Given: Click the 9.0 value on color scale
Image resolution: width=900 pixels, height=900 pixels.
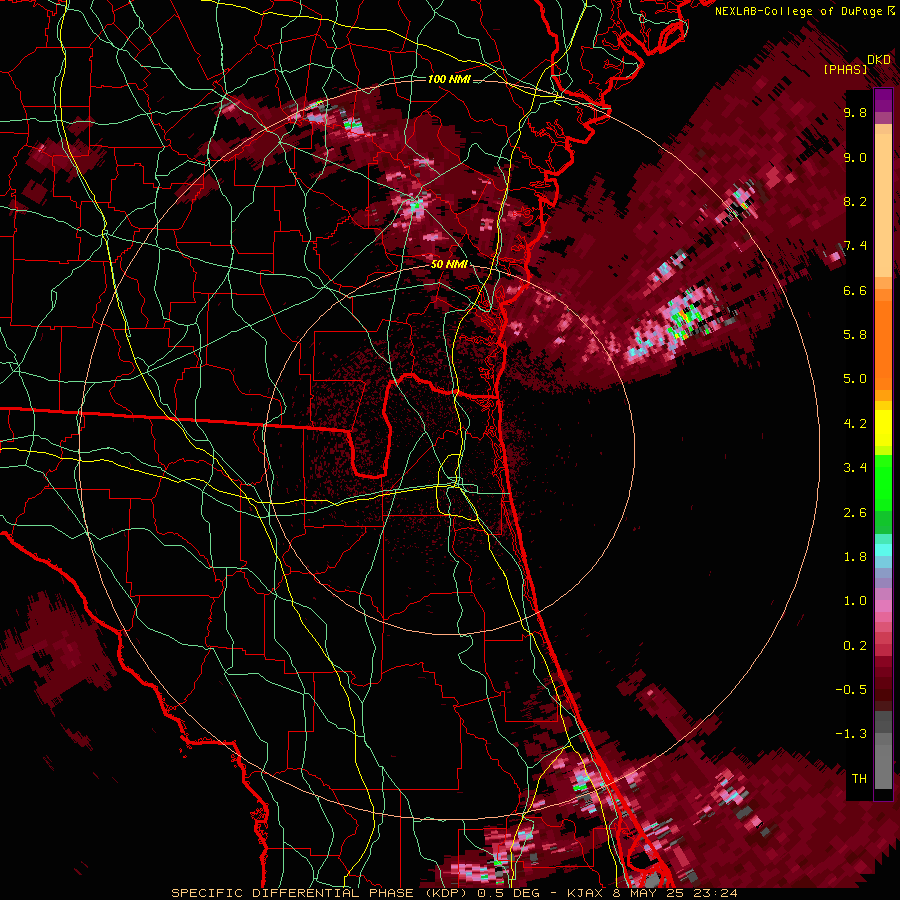Looking at the screenshot, I should pos(855,157).
